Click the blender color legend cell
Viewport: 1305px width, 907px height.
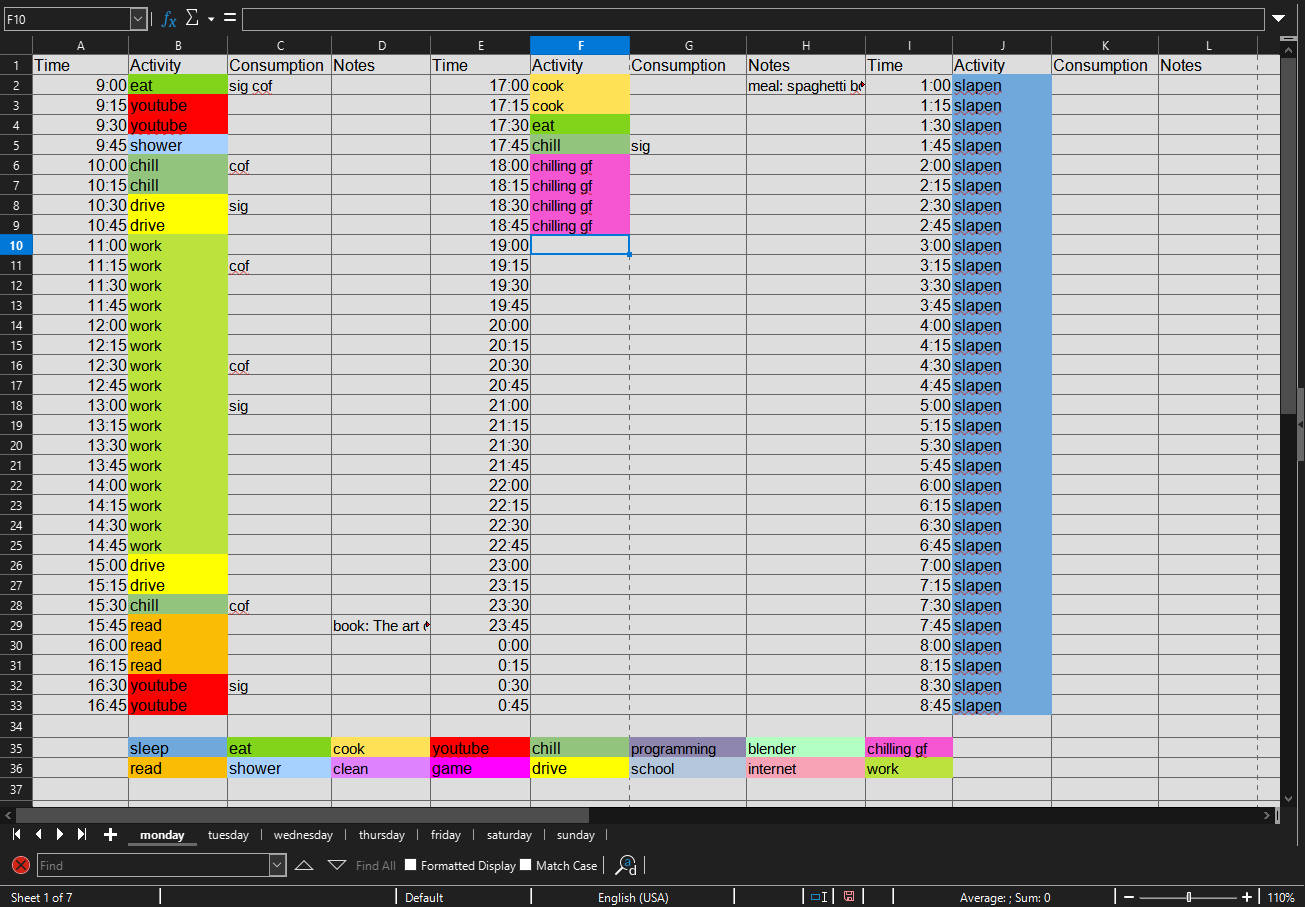806,748
